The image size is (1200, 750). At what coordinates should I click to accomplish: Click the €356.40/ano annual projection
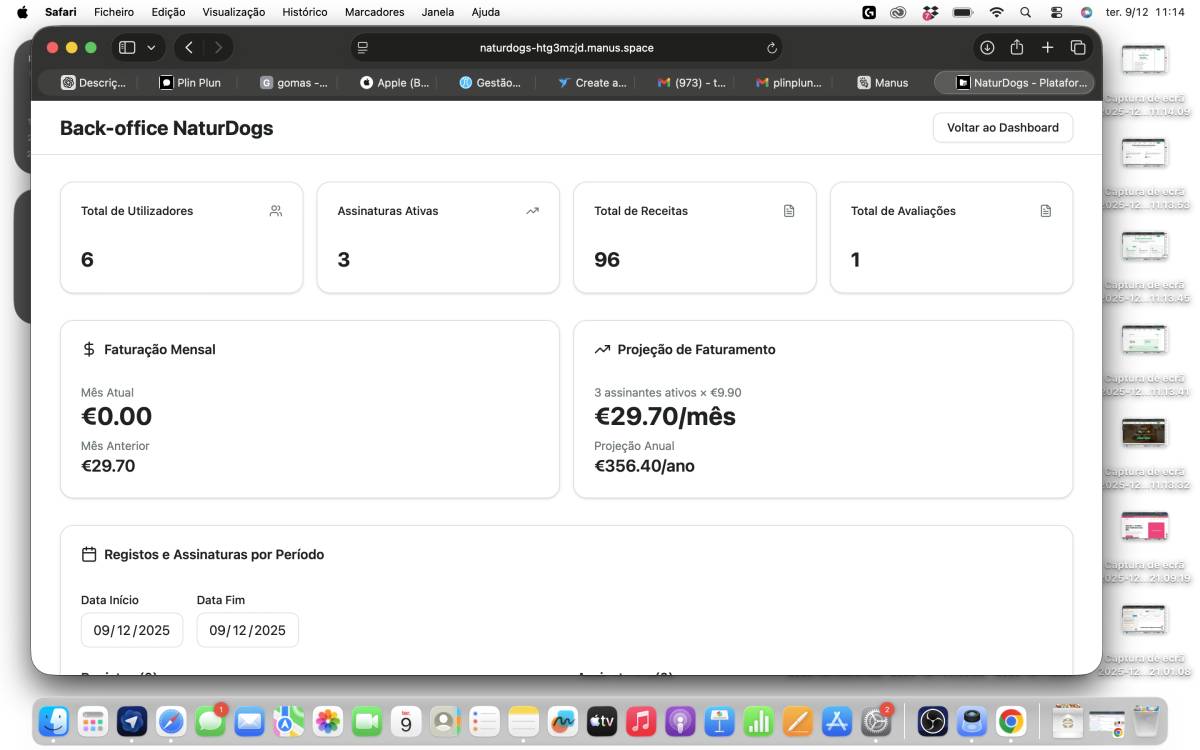(x=644, y=466)
